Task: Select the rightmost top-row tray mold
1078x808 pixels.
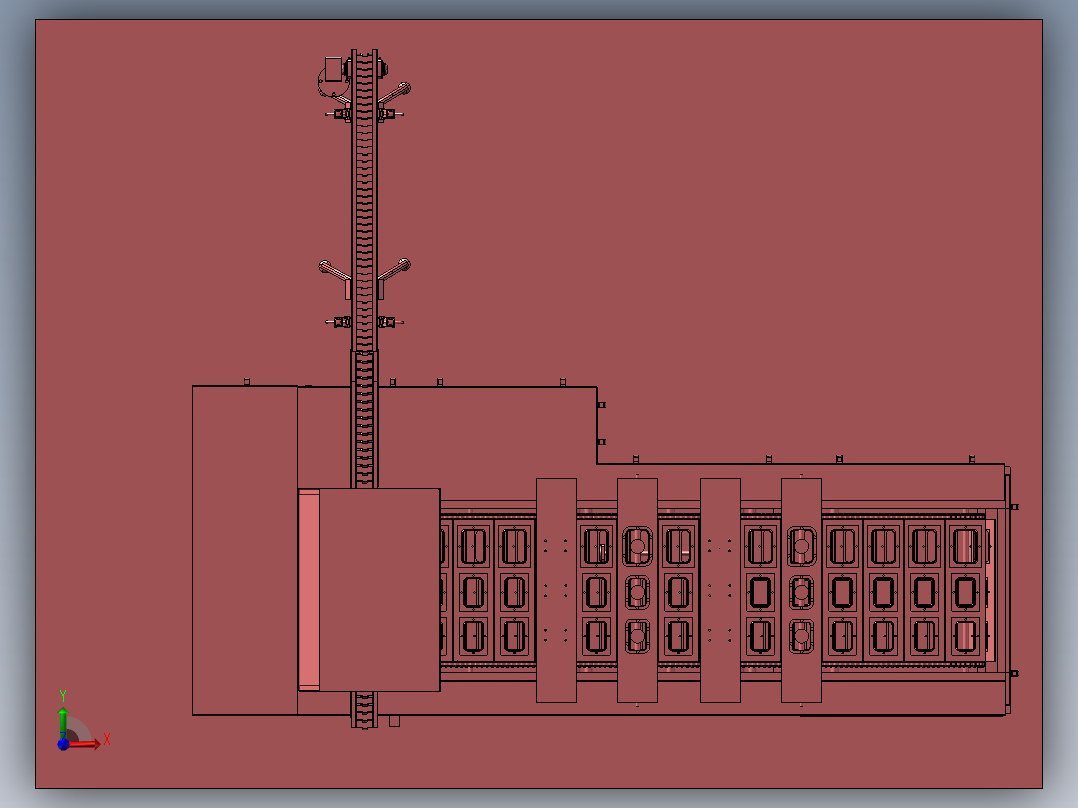Action: pos(965,546)
